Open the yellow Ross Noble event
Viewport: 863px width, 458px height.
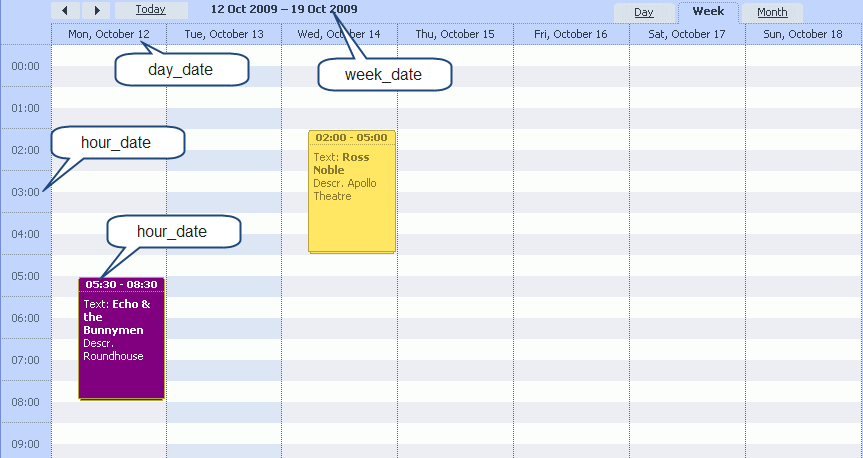click(352, 200)
